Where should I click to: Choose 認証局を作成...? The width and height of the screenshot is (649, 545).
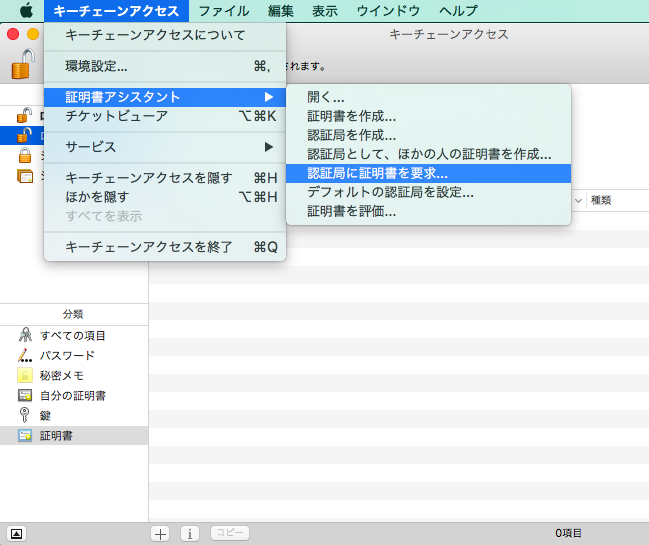[x=428, y=135]
